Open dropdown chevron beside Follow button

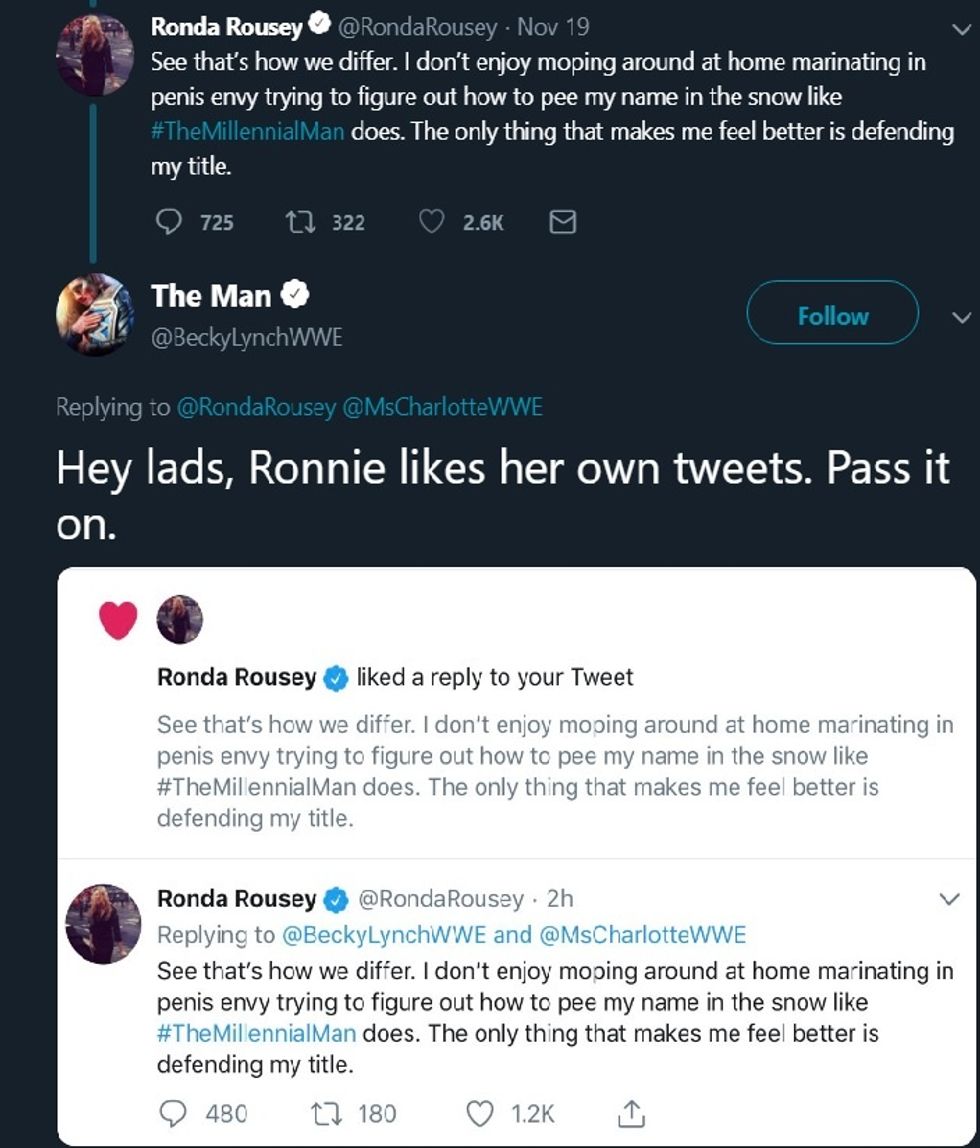coord(962,318)
